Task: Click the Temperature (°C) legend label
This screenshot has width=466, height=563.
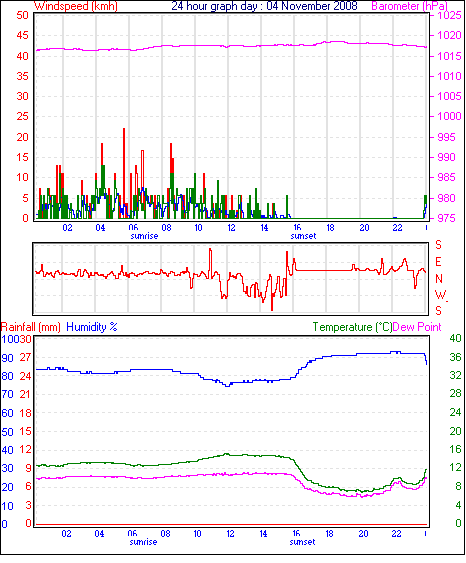Action: [352, 327]
